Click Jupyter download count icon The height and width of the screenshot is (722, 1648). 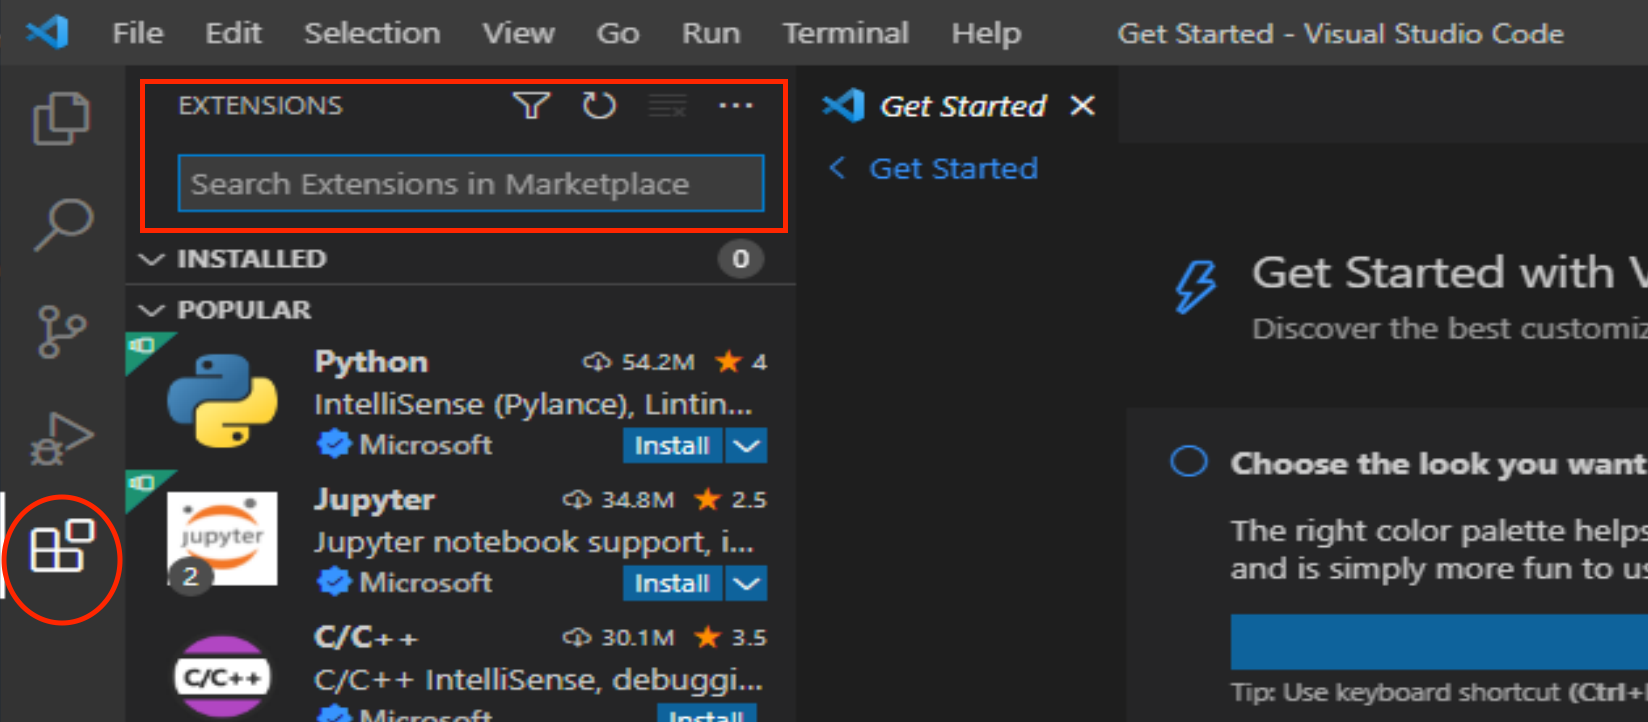pos(577,499)
